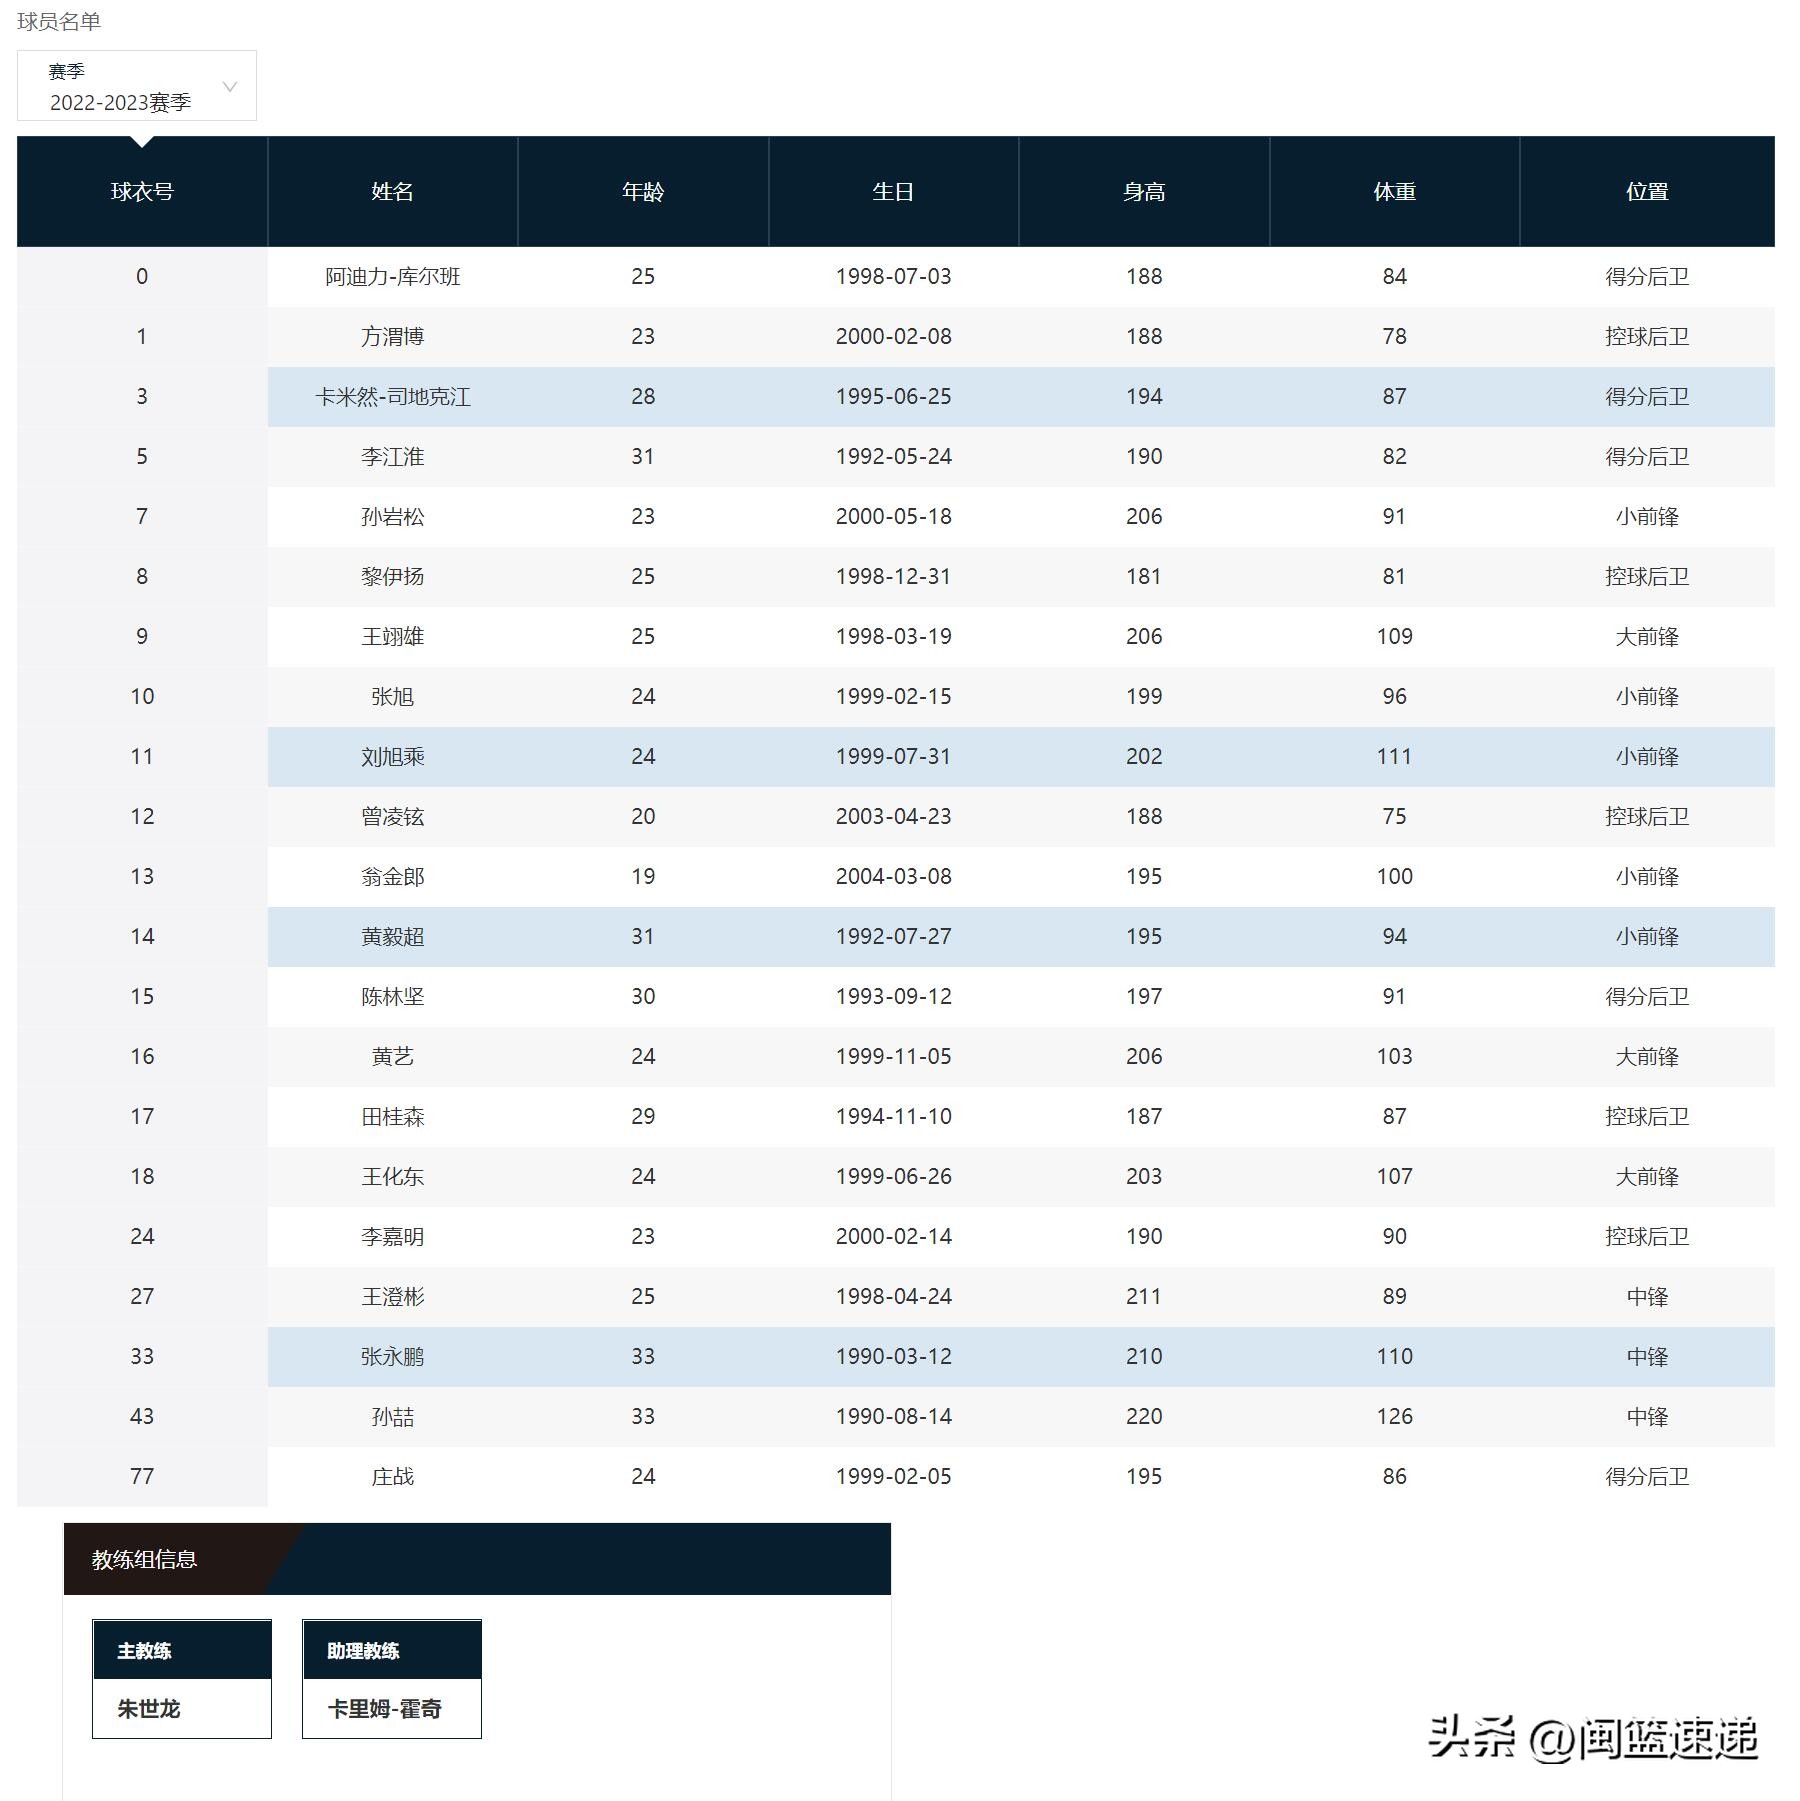This screenshot has height=1801, width=1800.
Task: Select player name 孙喆
Action: click(392, 1417)
